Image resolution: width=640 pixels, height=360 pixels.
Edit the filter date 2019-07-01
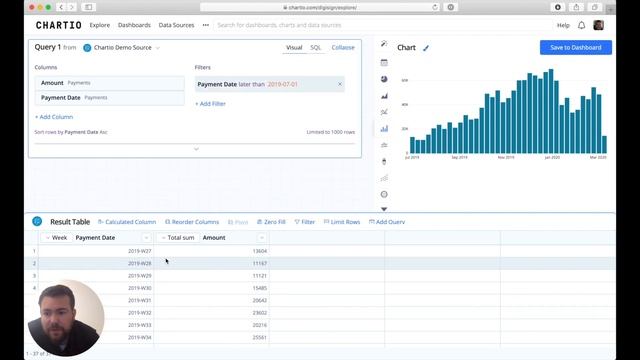click(282, 84)
